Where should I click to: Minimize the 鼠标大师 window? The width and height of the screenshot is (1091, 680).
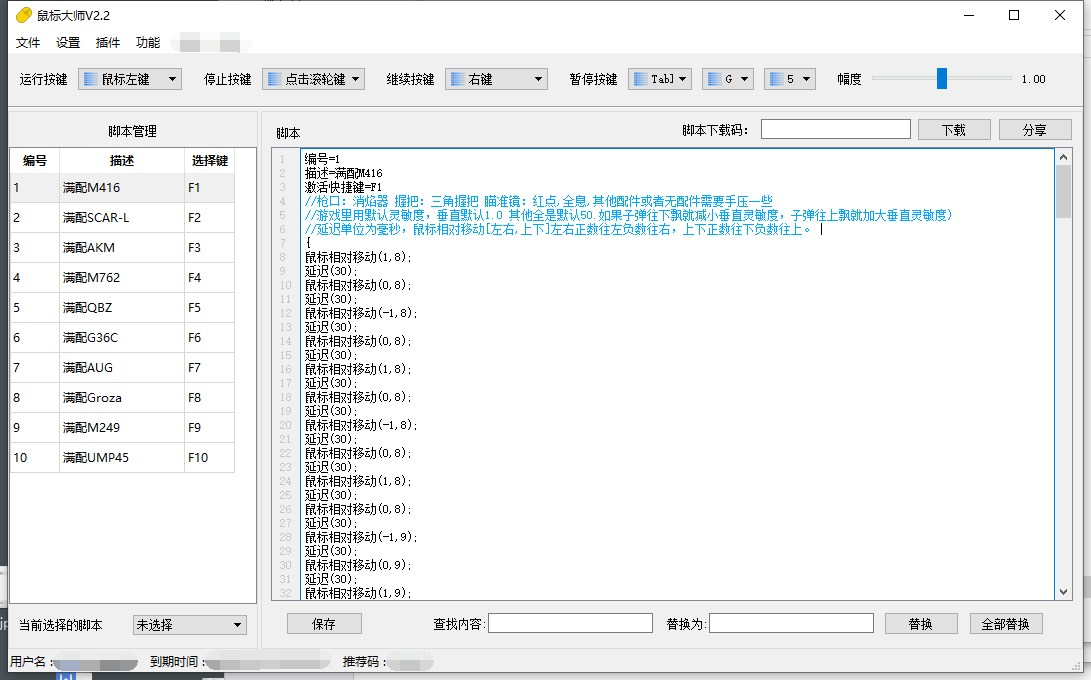(969, 15)
